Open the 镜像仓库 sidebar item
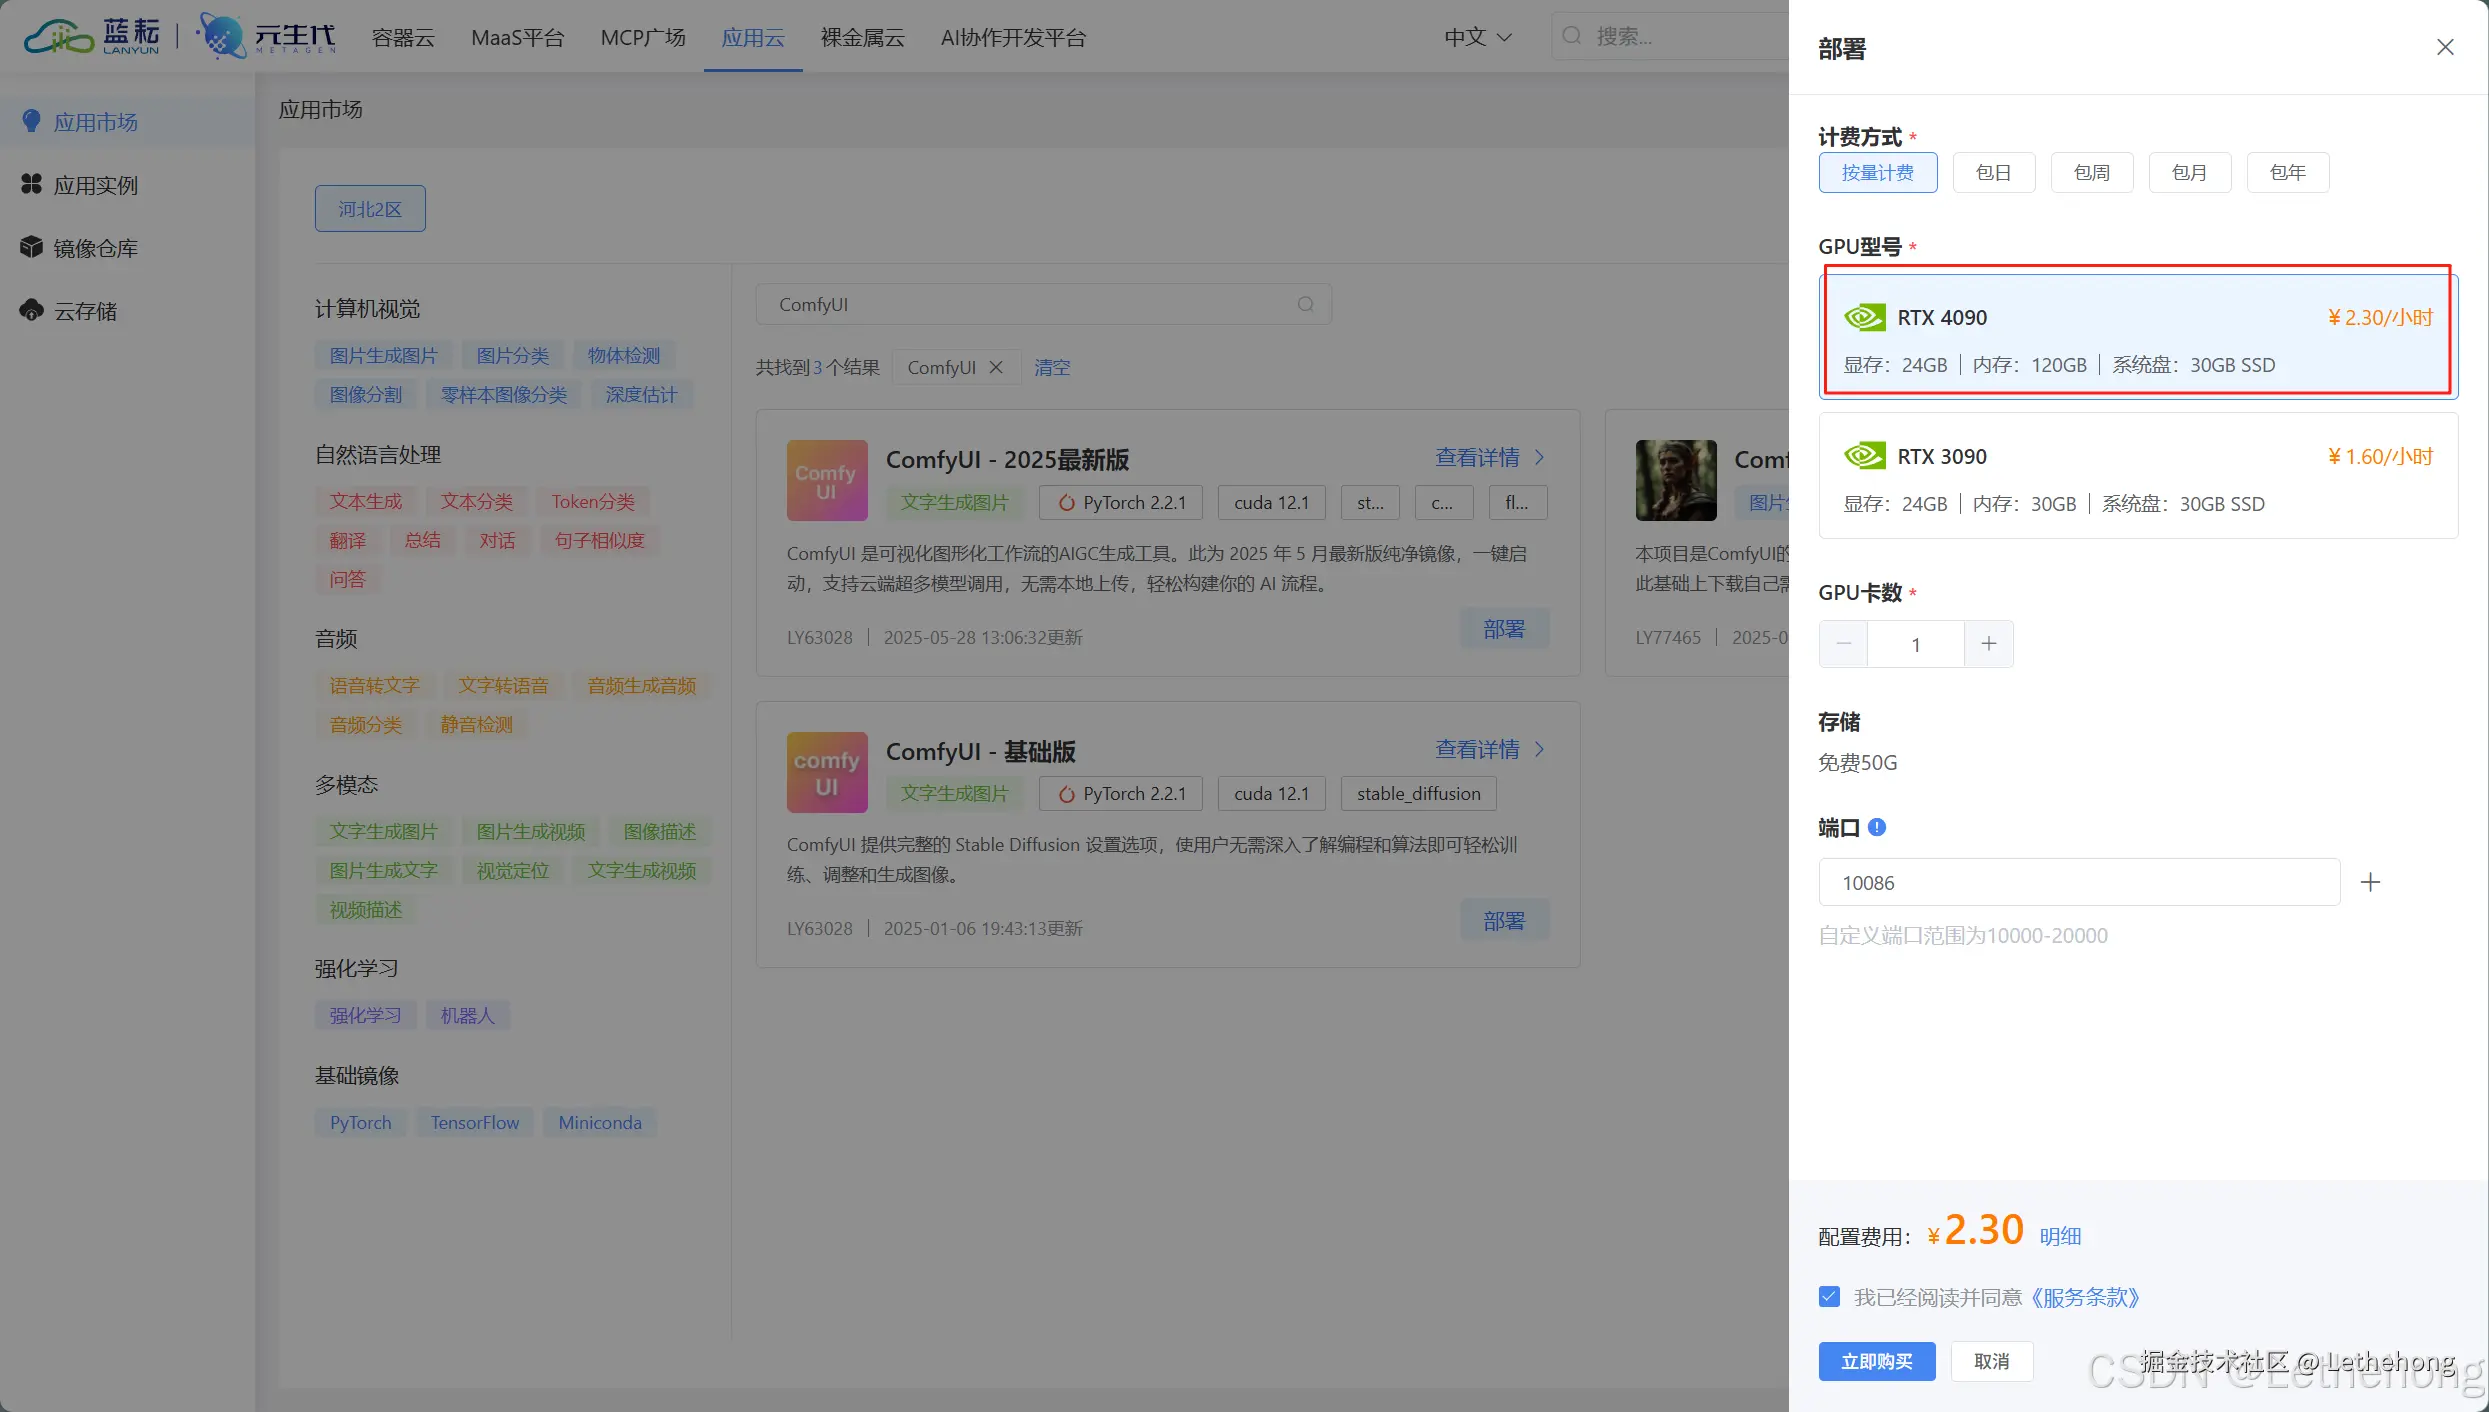 pos(97,247)
